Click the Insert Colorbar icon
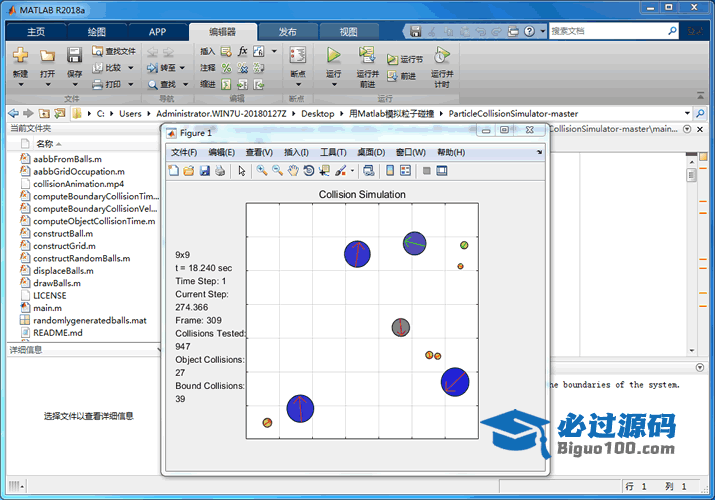 pyautogui.click(x=390, y=171)
